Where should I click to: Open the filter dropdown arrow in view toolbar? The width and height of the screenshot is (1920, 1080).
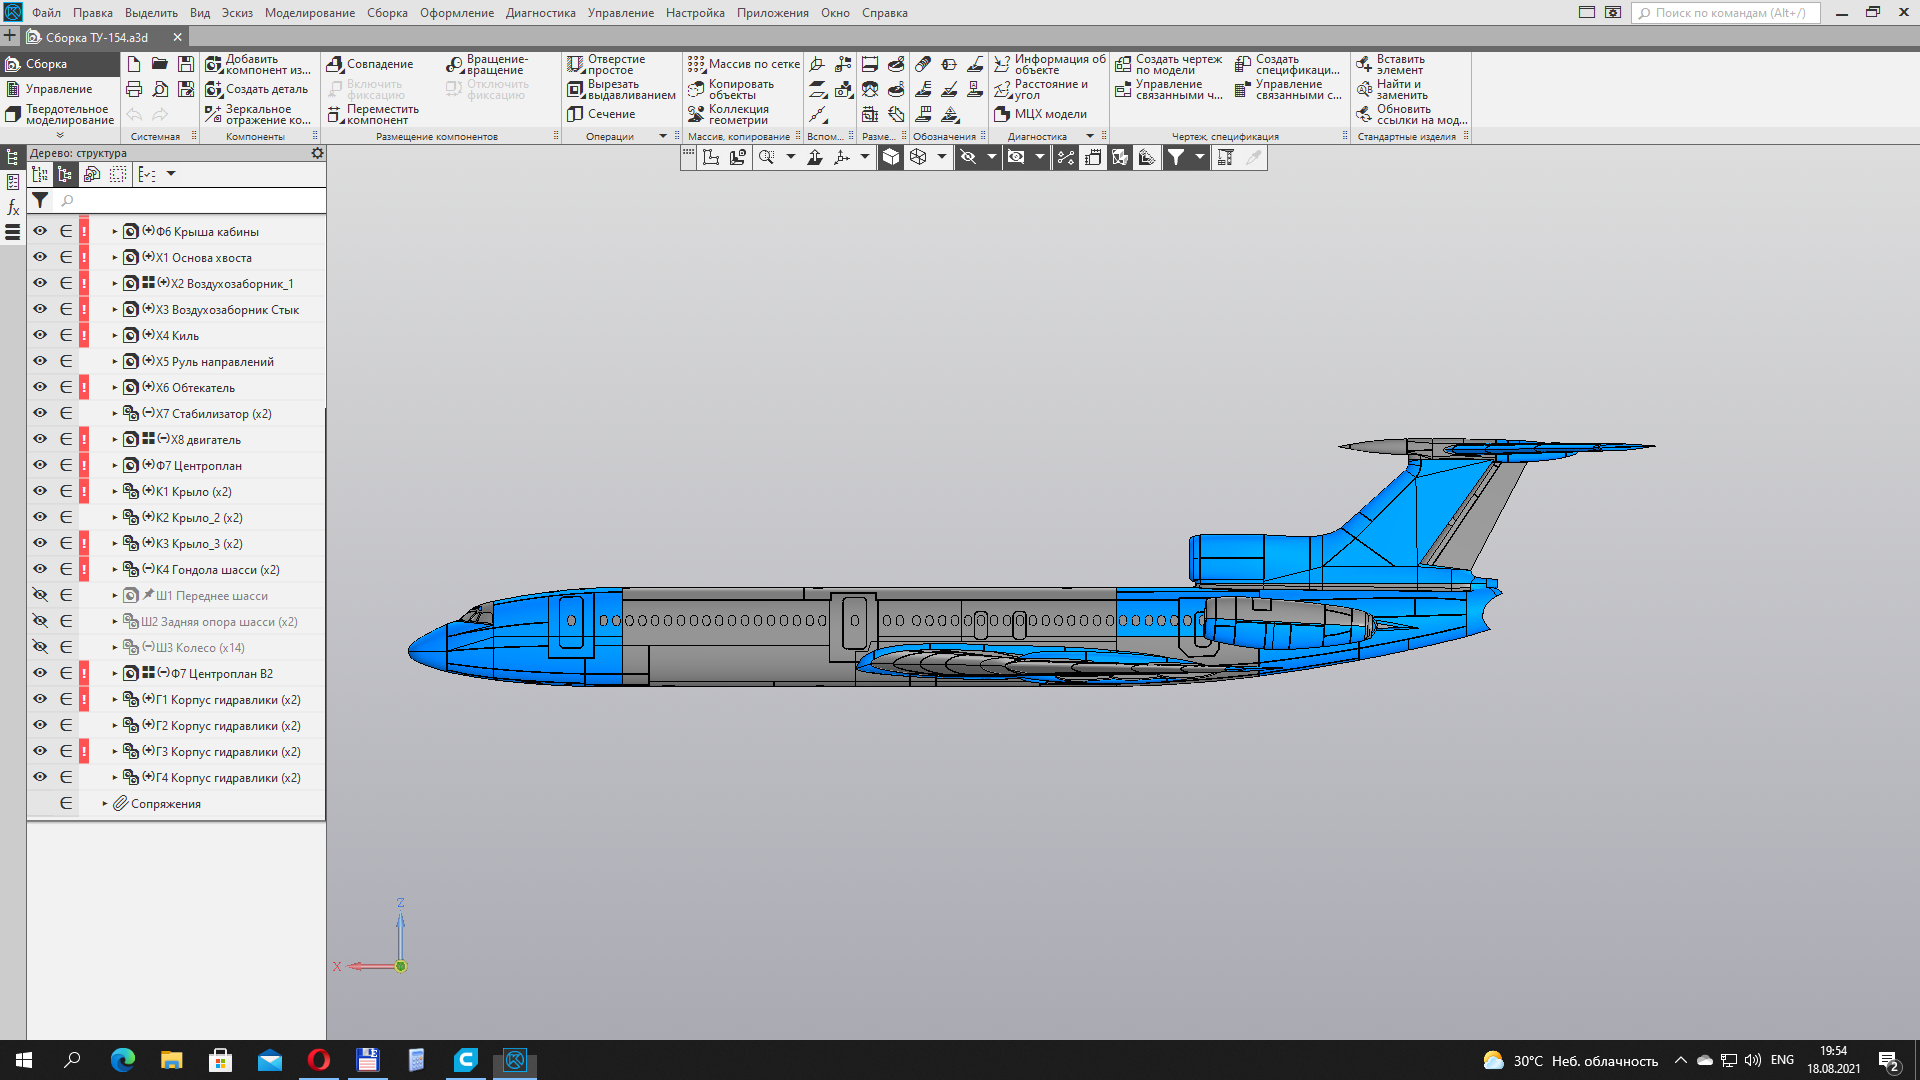(1199, 157)
